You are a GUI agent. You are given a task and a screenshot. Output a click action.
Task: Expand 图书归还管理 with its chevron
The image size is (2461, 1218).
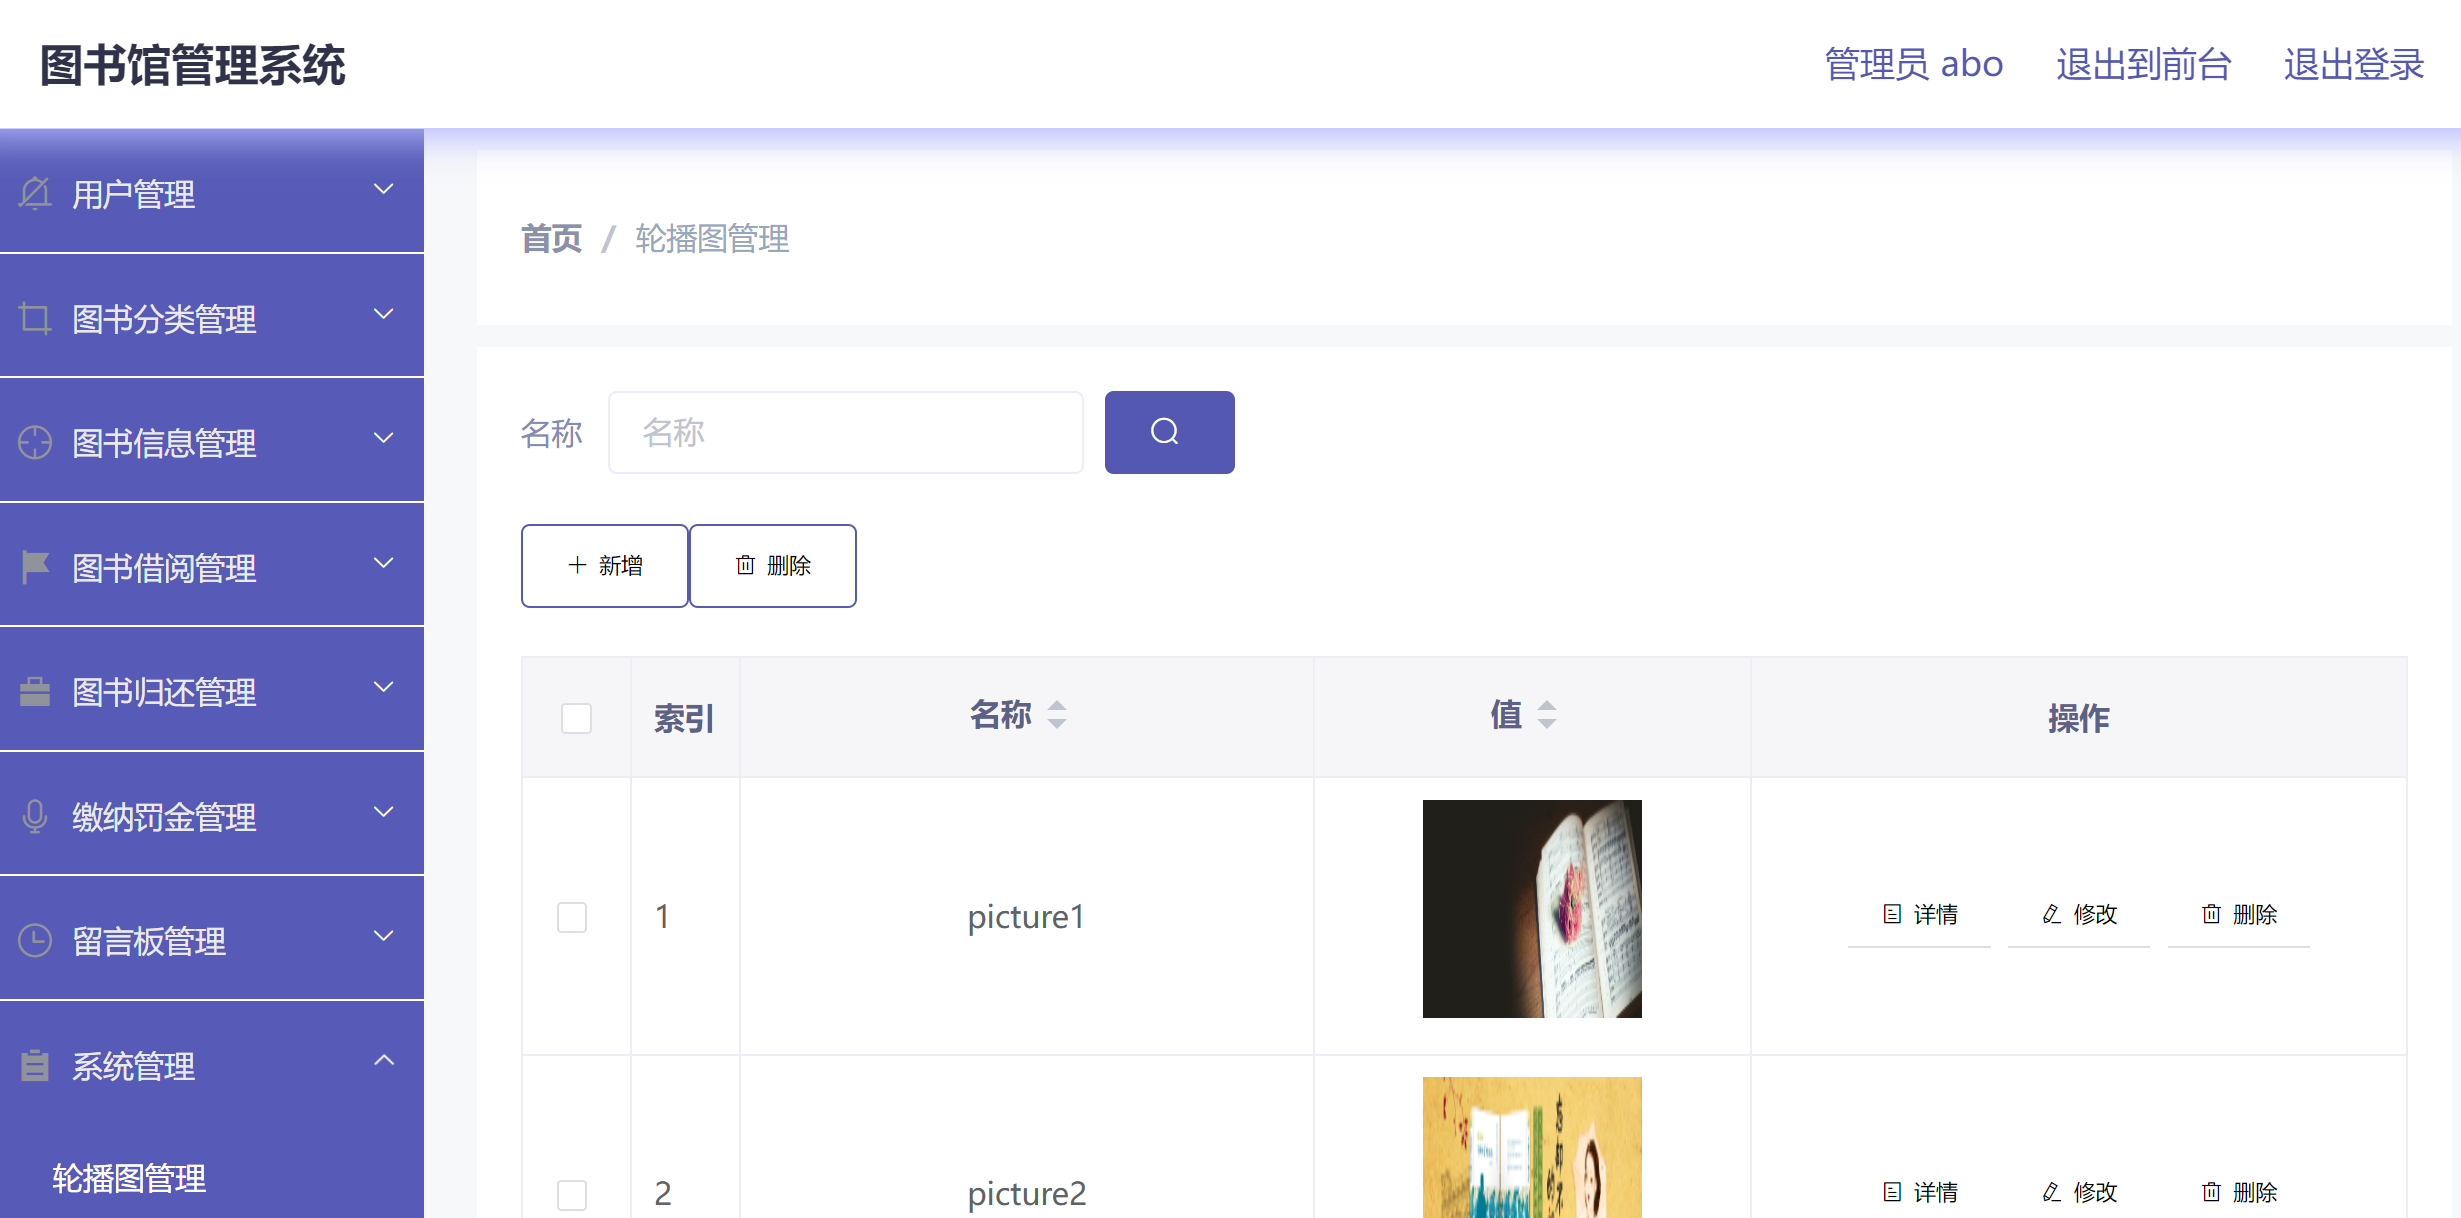pos(384,687)
